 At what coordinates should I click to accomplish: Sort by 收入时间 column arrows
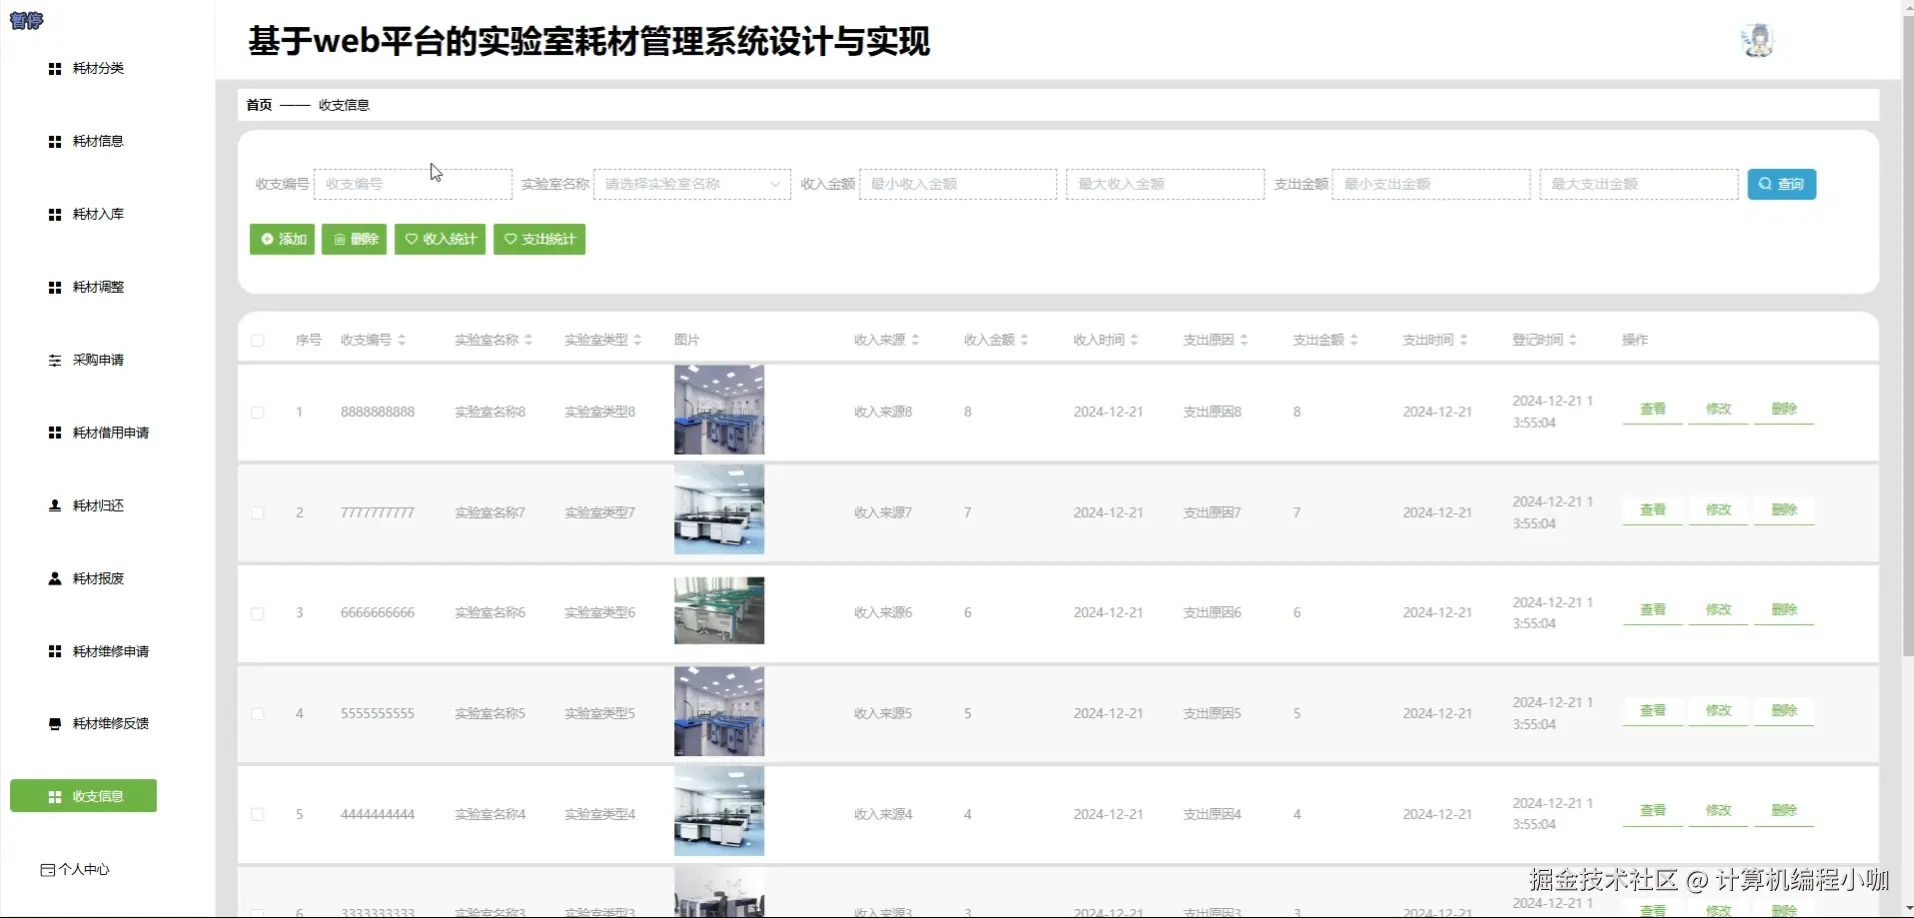point(1134,340)
